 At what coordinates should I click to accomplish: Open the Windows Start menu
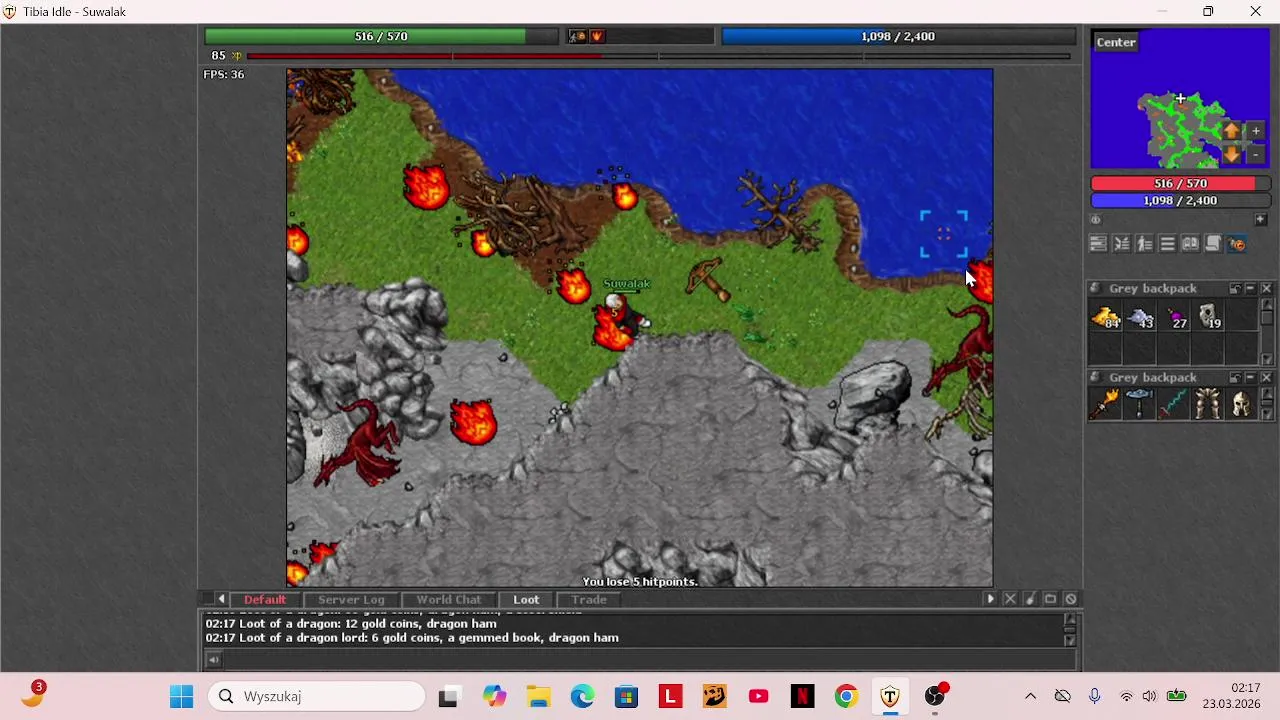(181, 696)
